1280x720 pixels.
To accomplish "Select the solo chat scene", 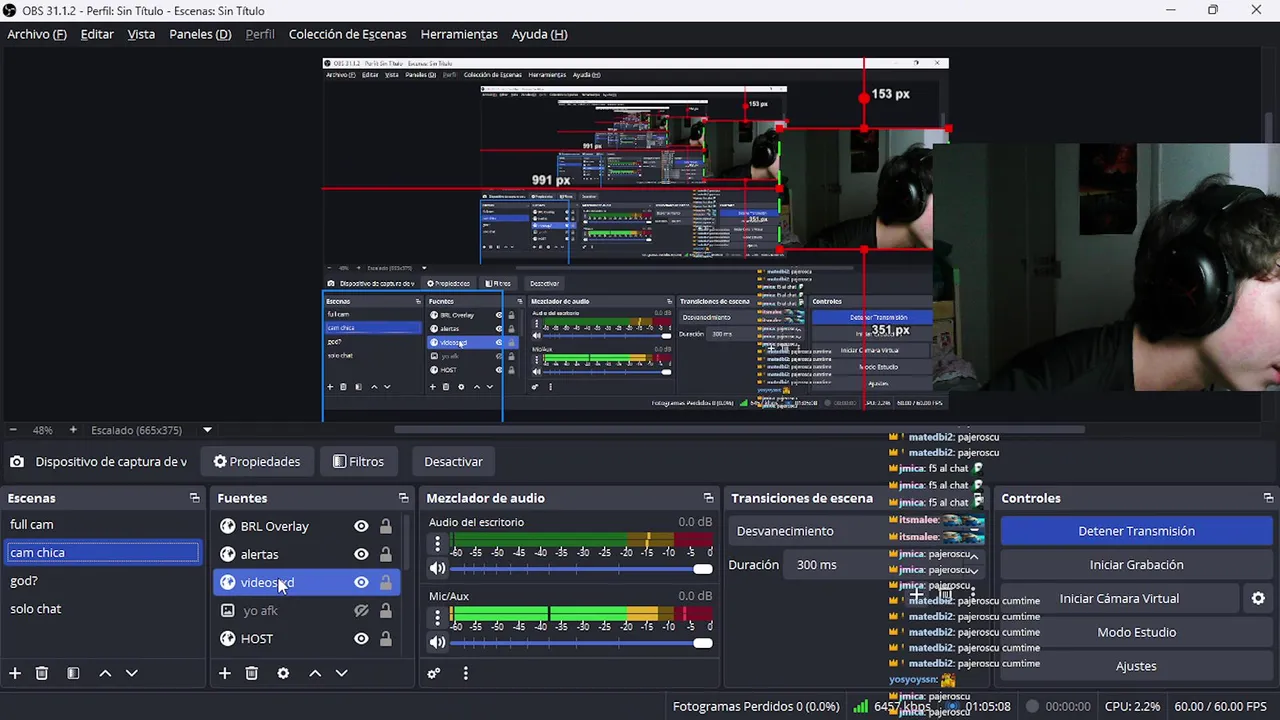I will coord(103,608).
